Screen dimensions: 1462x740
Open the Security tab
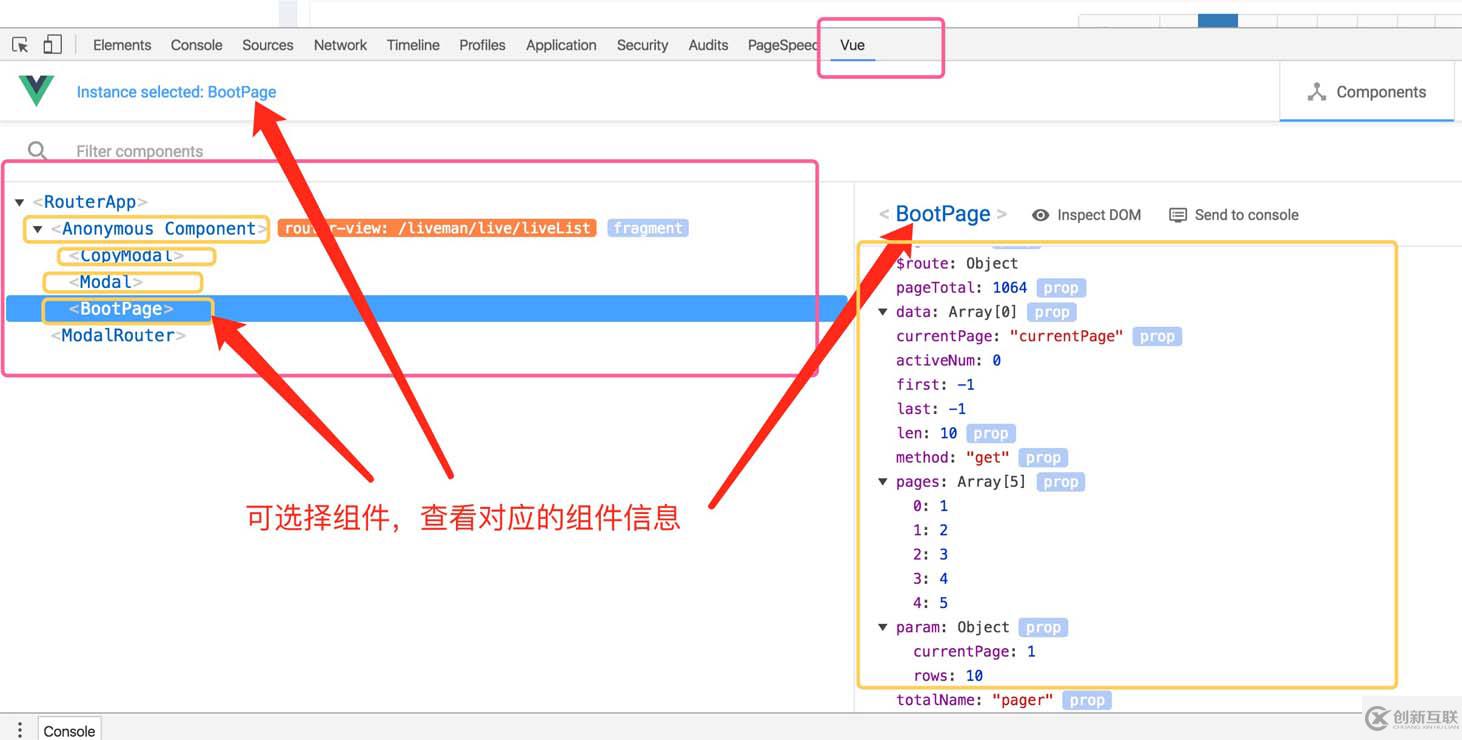tap(642, 45)
